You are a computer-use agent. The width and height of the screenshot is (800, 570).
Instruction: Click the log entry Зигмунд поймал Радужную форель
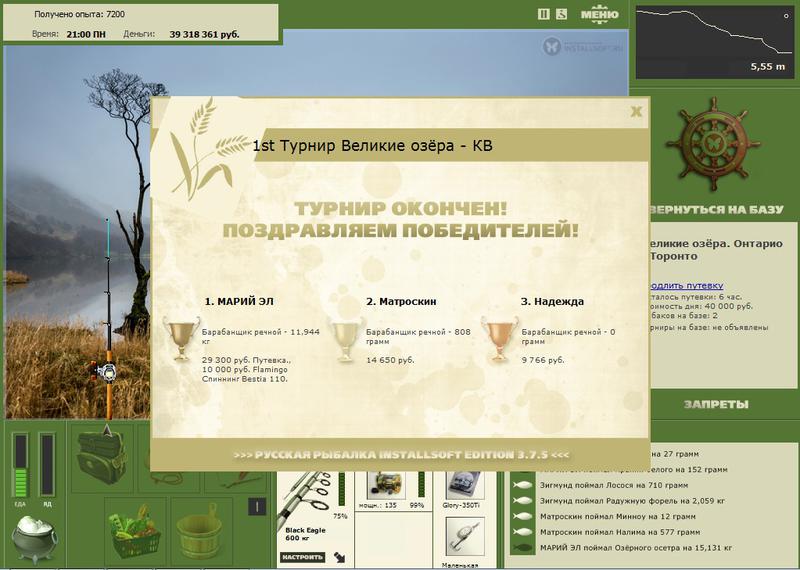coord(632,501)
